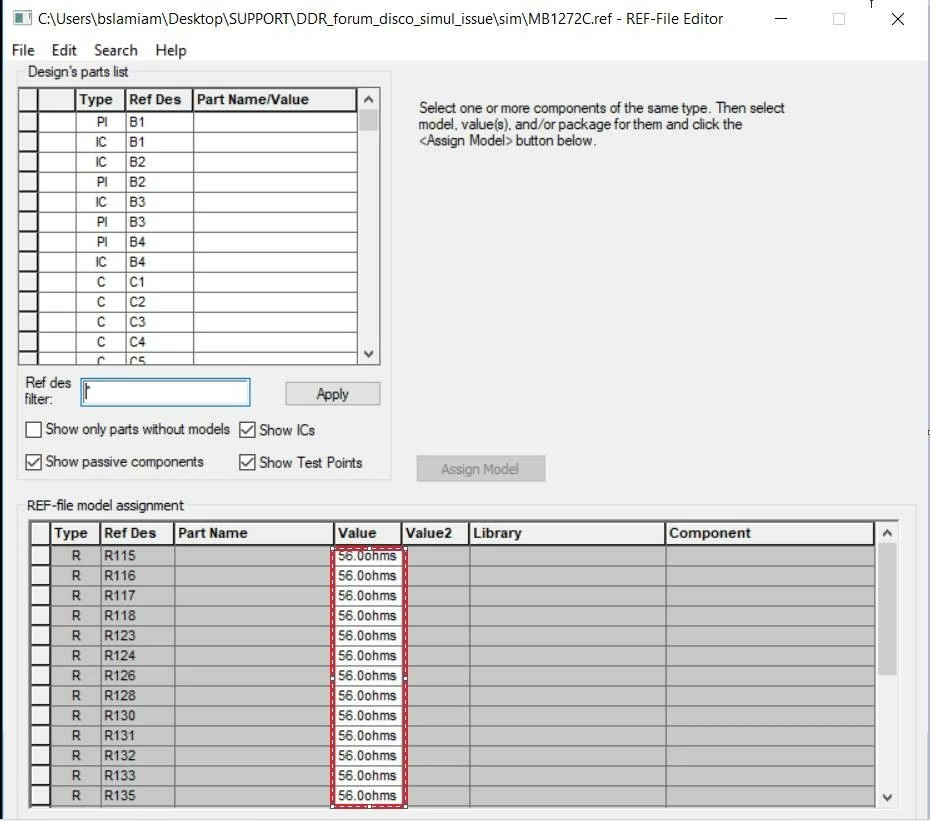Click the R117 ref des cell
Image resolution: width=930 pixels, height=821 pixels.
coord(137,596)
